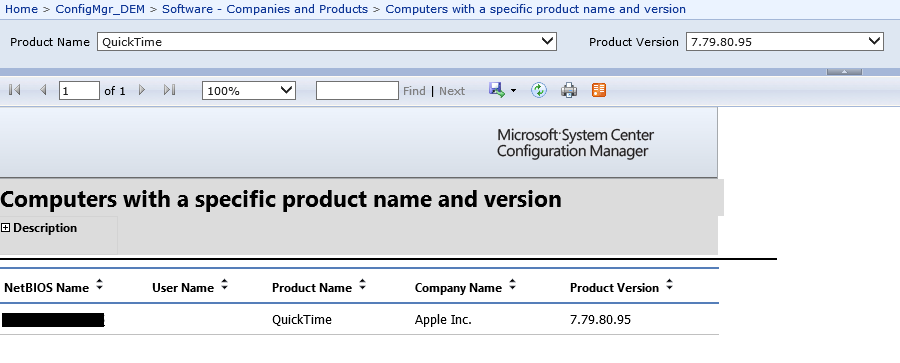The image size is (900, 363).
Task: Go to previous report page
Action: [x=43, y=90]
